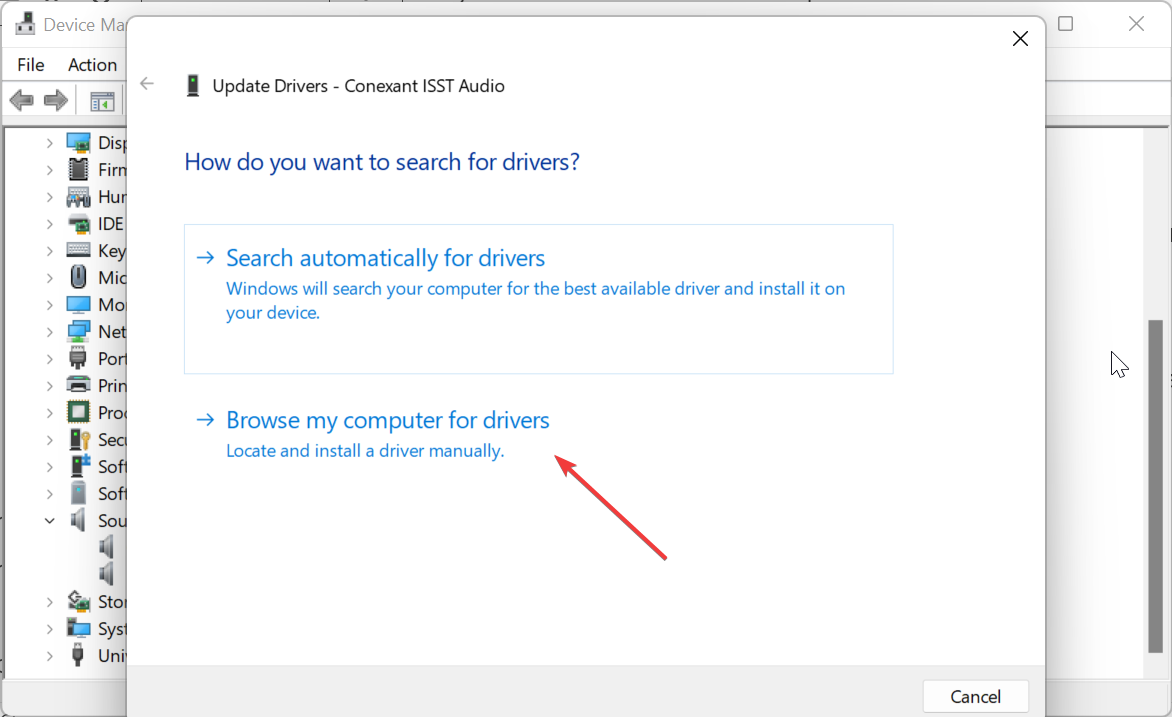
Task: Select the Security devices key icon
Action: [79, 440]
